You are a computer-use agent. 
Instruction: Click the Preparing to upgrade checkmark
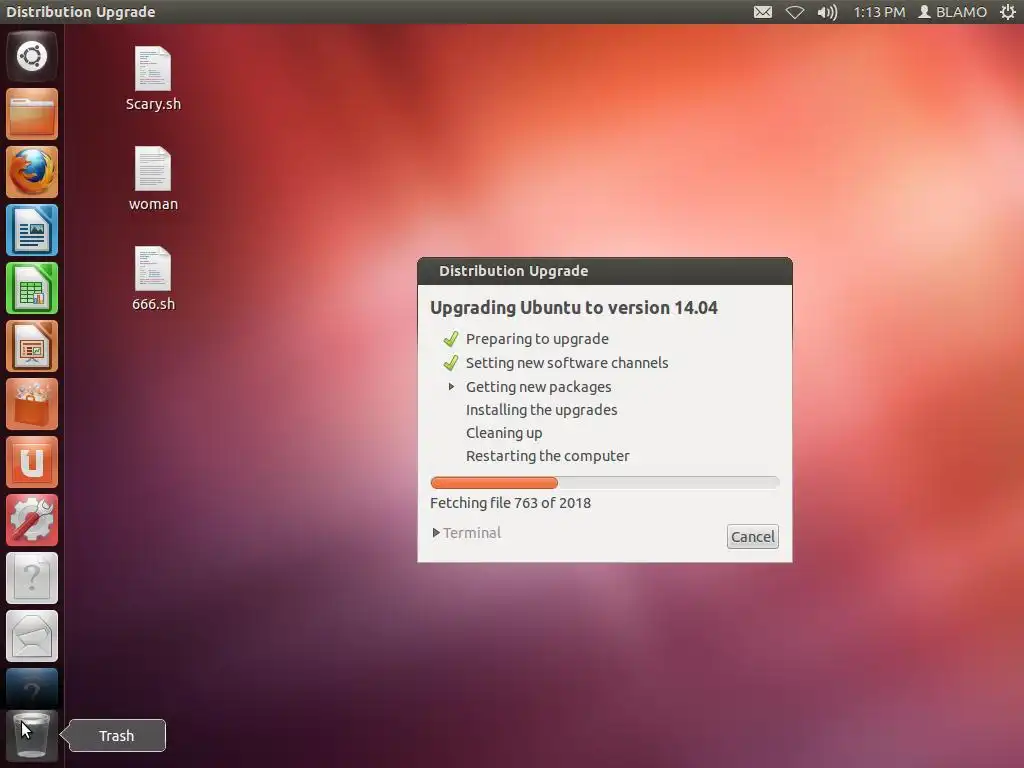pos(451,339)
